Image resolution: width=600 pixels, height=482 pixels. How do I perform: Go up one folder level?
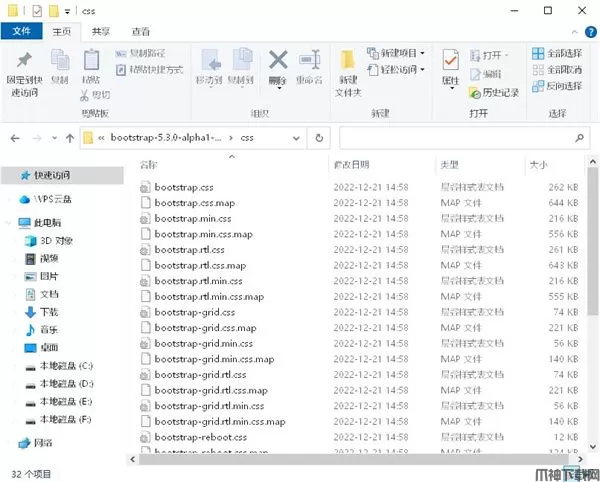pyautogui.click(x=70, y=138)
